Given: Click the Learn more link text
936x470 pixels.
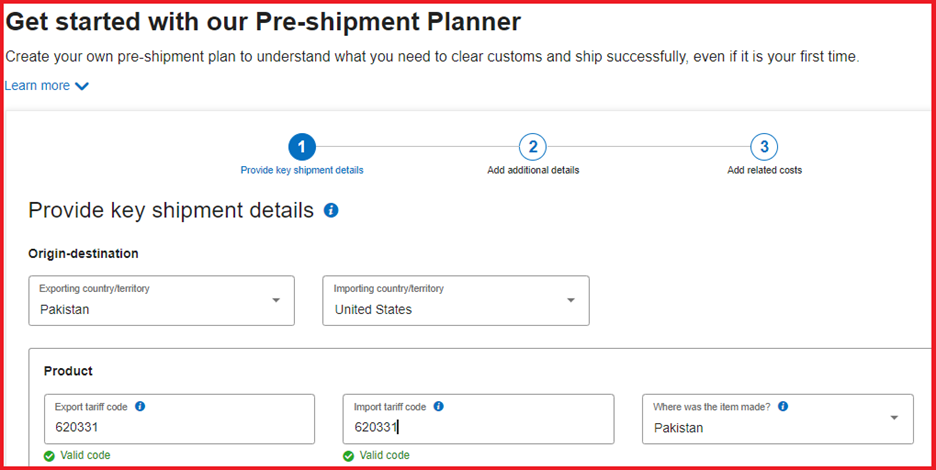Looking at the screenshot, I should [x=37, y=85].
